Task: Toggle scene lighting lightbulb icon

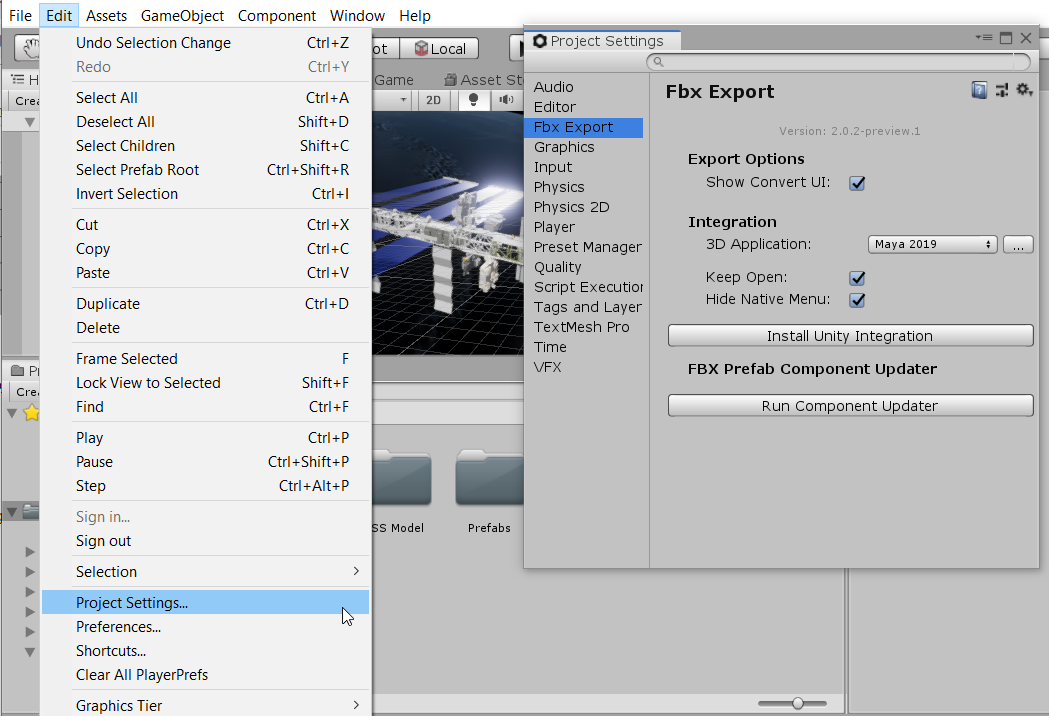Action: coord(473,100)
